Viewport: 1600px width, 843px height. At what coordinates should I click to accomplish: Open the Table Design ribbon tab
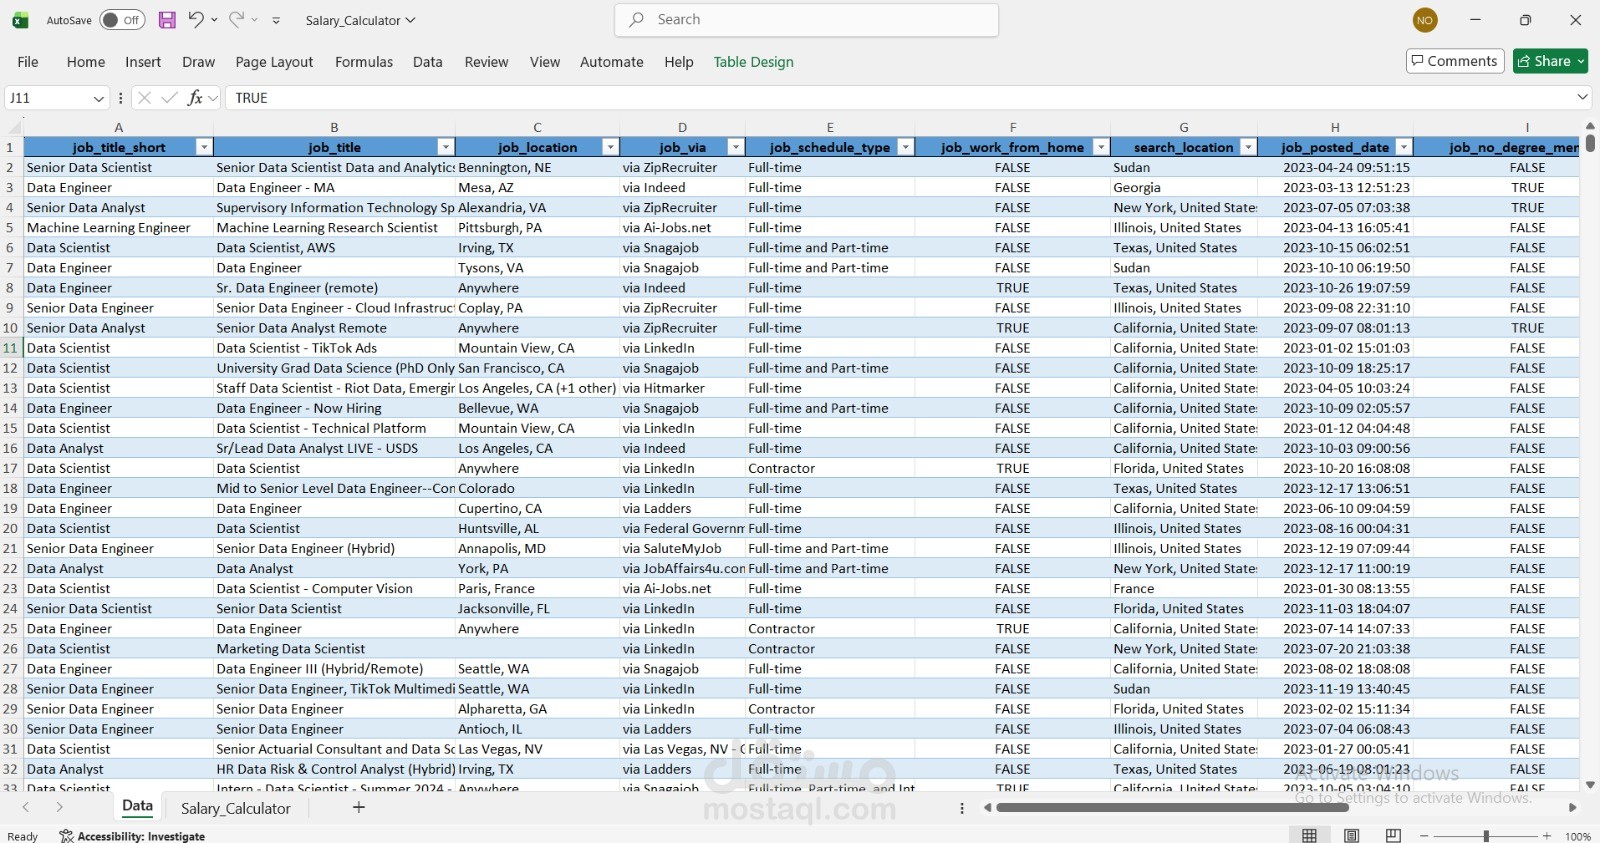(754, 62)
